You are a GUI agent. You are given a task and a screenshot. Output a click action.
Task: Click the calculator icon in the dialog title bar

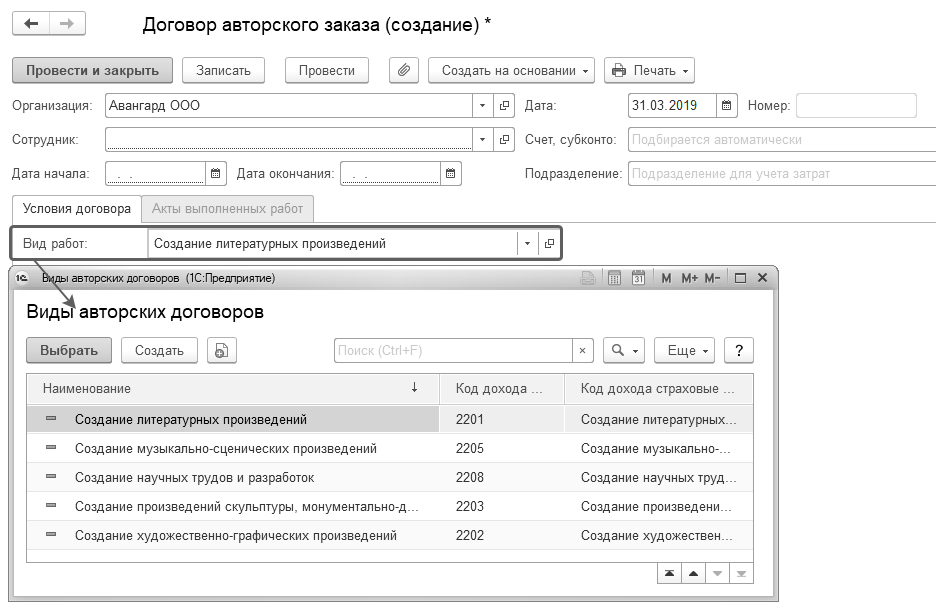coord(614,278)
